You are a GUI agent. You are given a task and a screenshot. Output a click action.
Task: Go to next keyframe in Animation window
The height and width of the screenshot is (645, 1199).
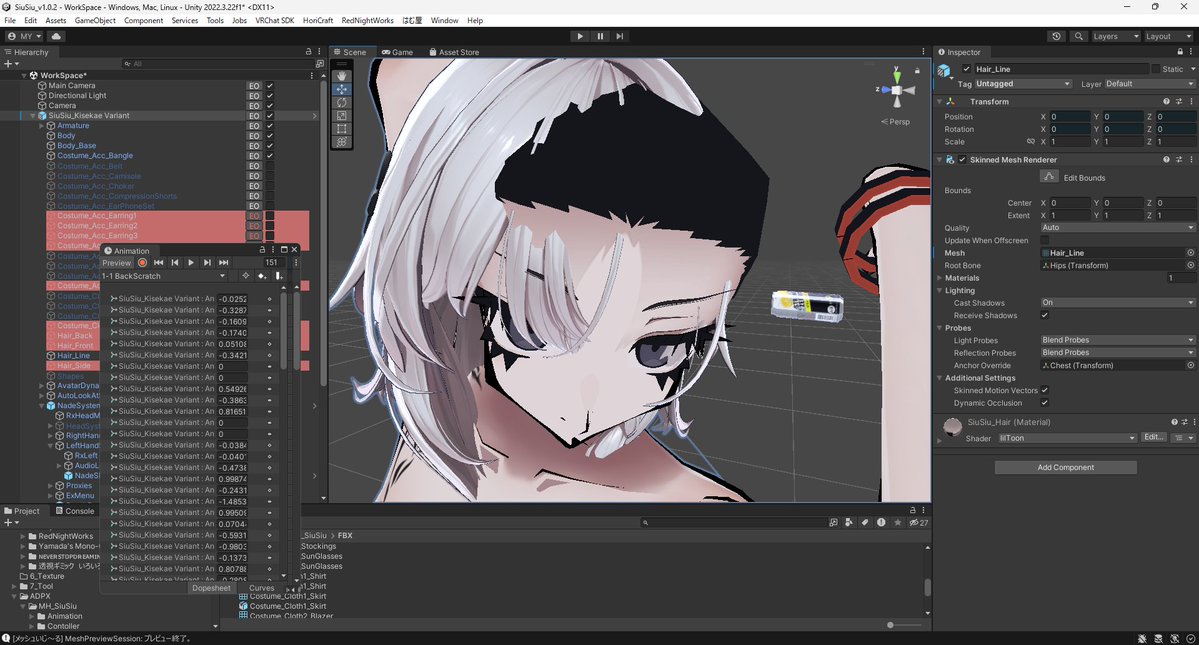[x=207, y=262]
